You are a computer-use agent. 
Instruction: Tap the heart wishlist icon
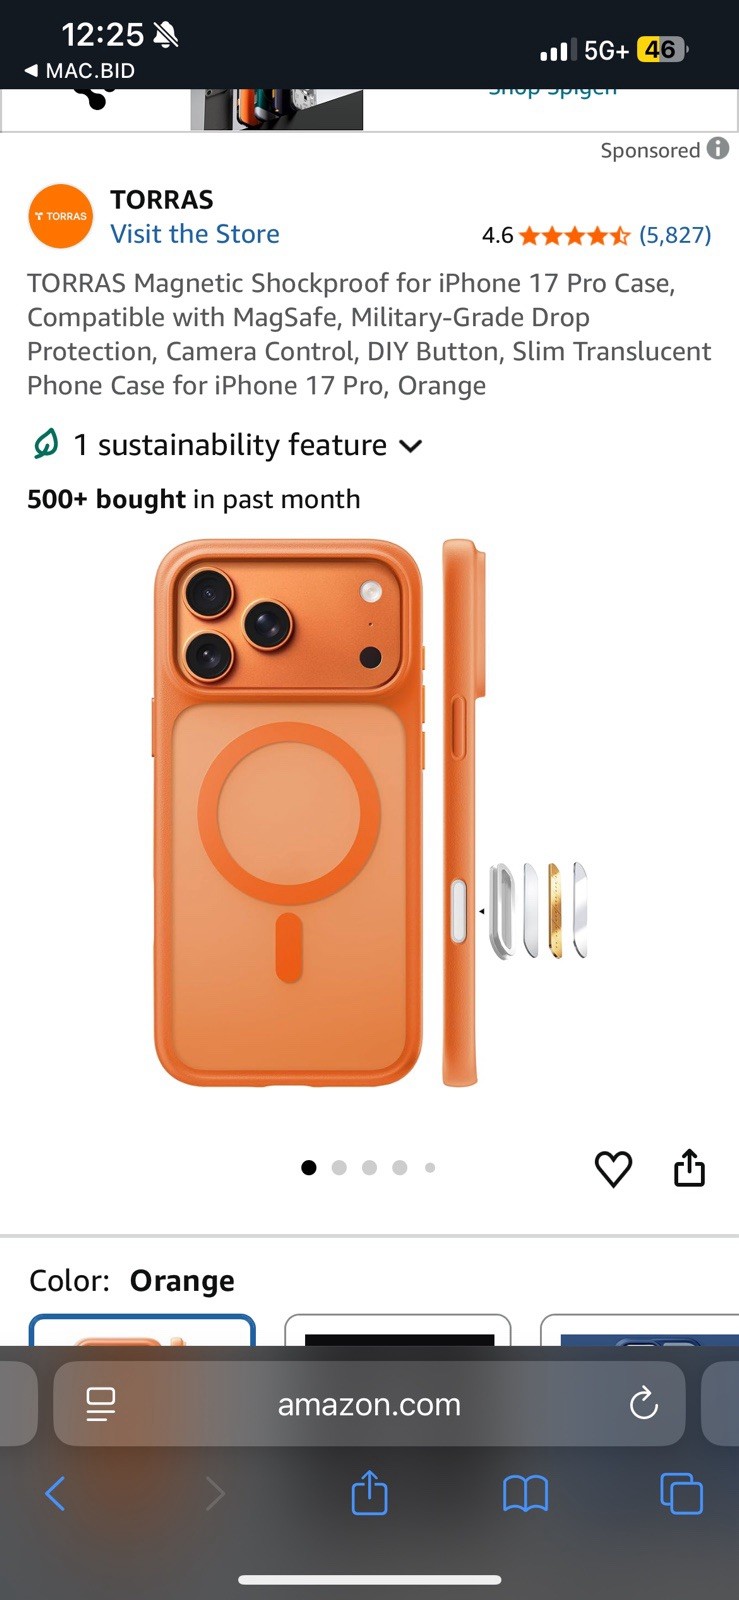(x=613, y=1168)
